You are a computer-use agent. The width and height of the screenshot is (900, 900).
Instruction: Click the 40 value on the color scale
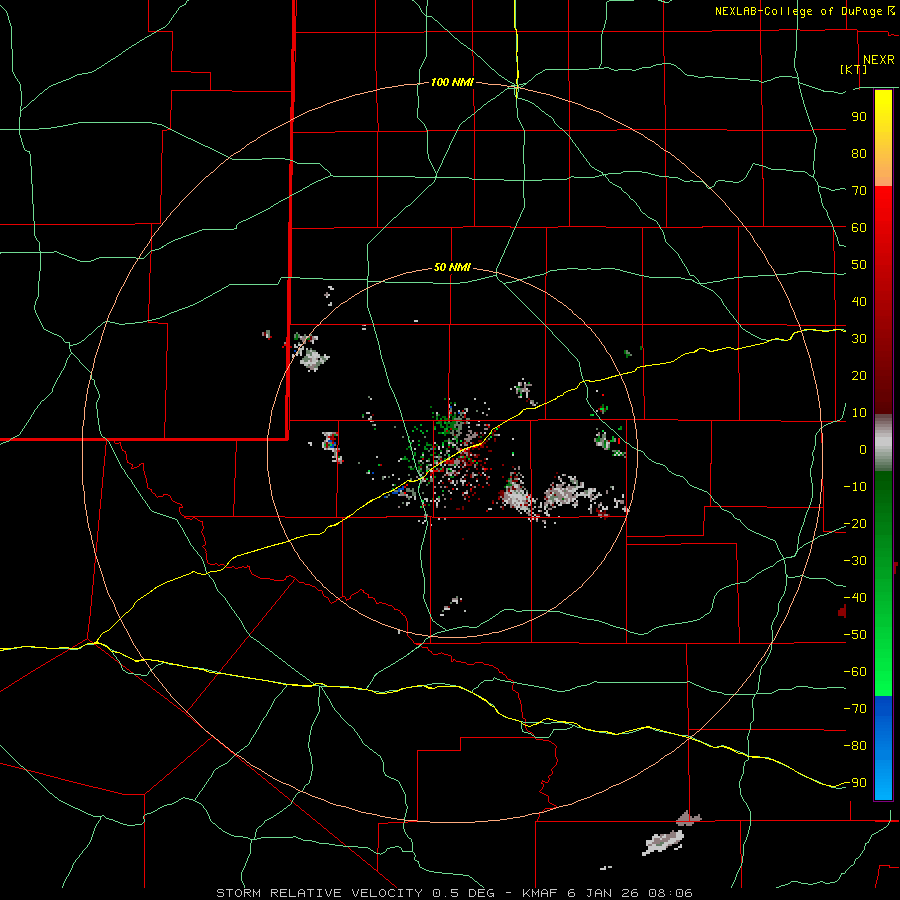click(859, 301)
